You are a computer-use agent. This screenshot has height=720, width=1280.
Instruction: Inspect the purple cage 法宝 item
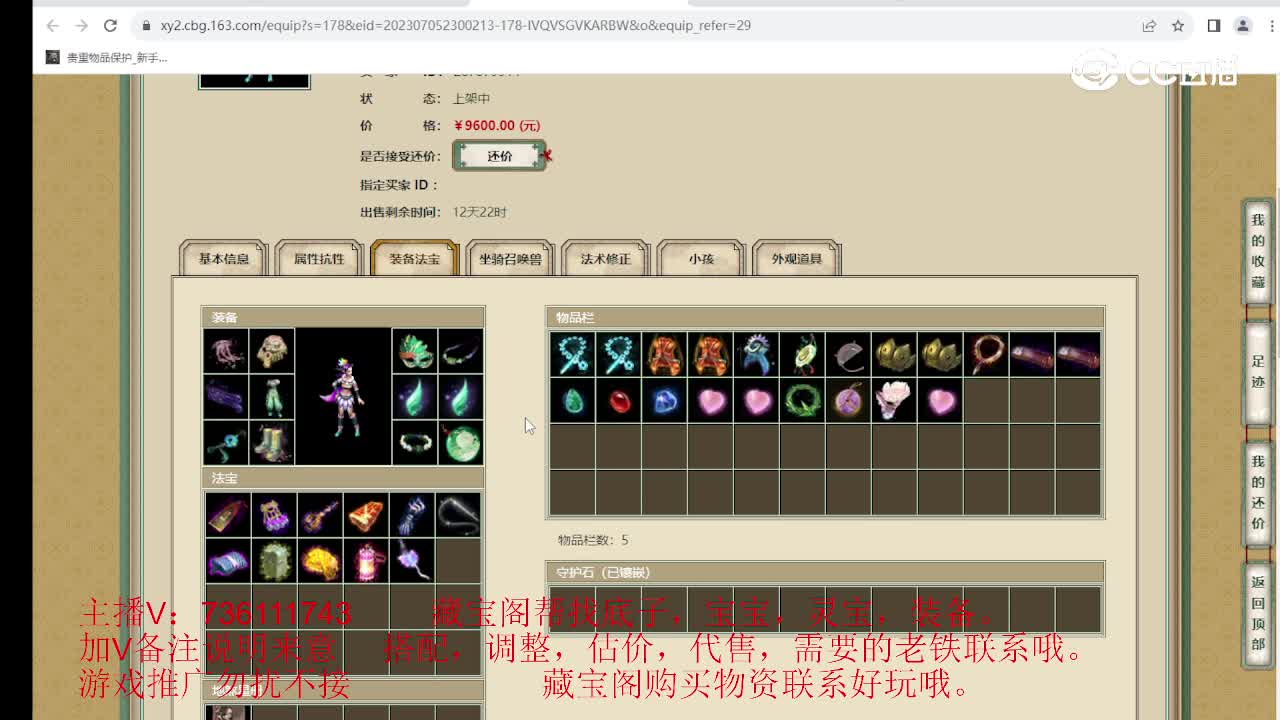click(x=273, y=515)
